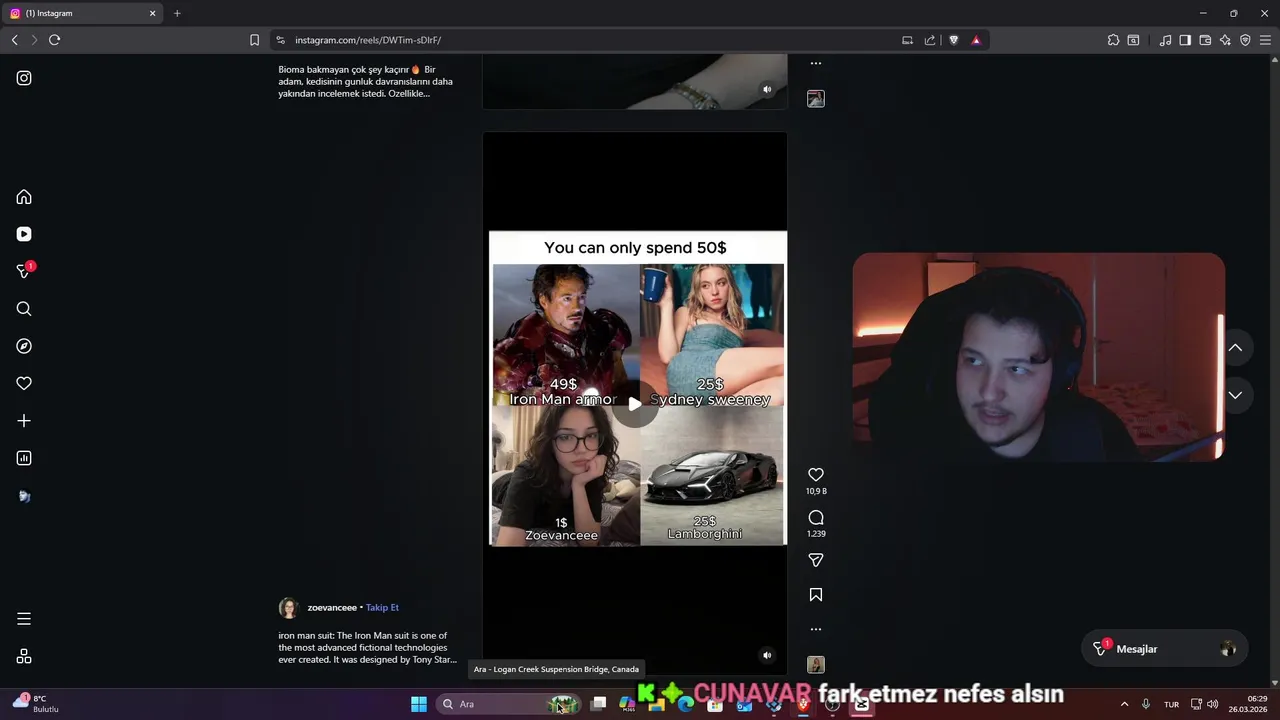Open Brave Shields lion icon
This screenshot has width=1280, height=720.
pos(953,40)
